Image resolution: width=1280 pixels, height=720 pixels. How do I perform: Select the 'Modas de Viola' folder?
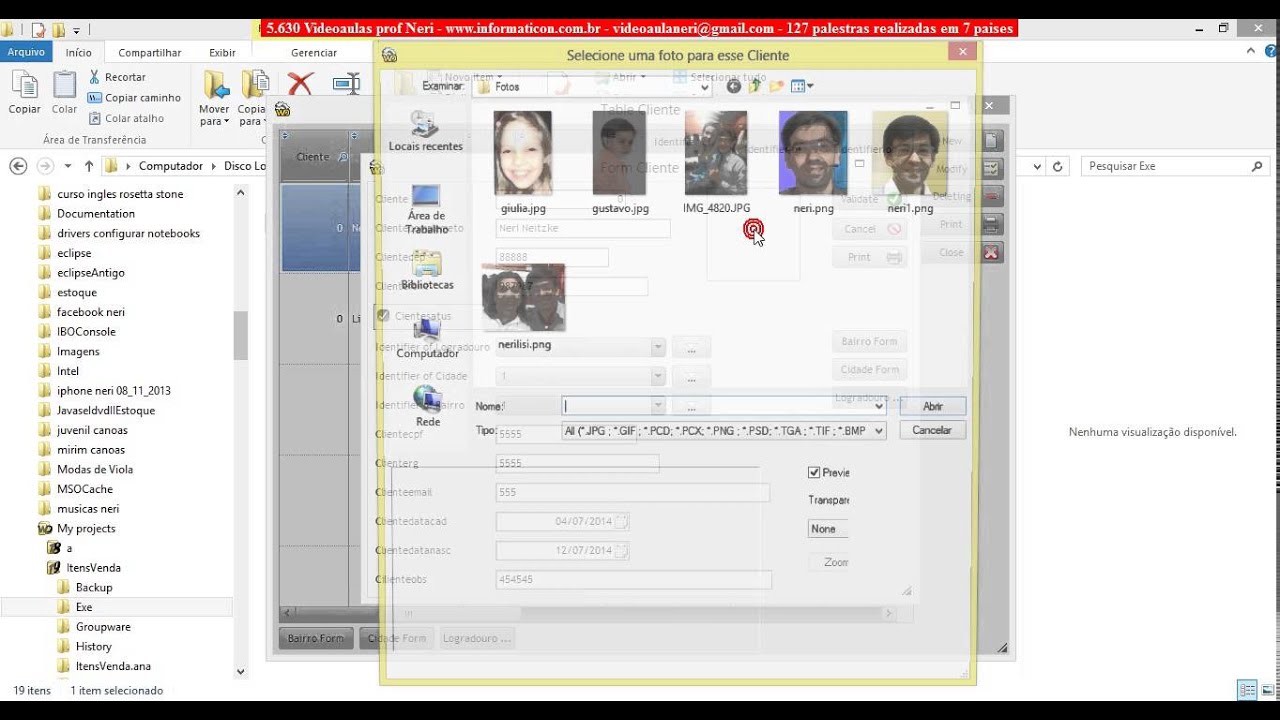coord(95,469)
